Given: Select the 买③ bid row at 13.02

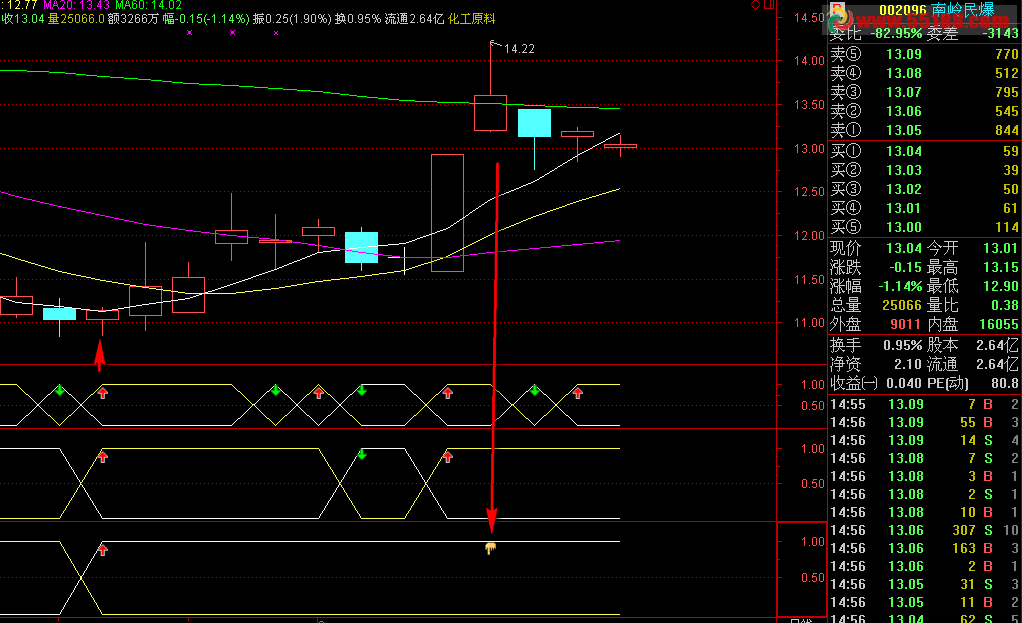Looking at the screenshot, I should coord(924,189).
